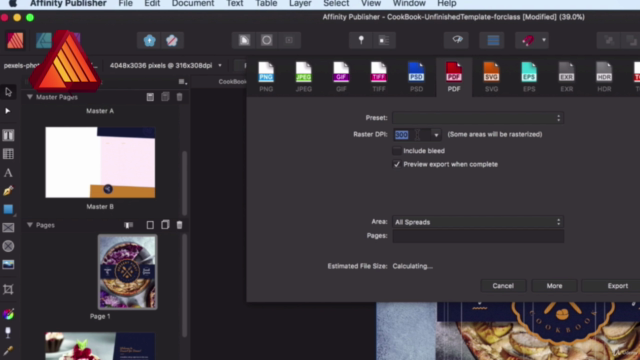Select the Artistic Text tool
Screen dimensions: 640x360
point(8,173)
